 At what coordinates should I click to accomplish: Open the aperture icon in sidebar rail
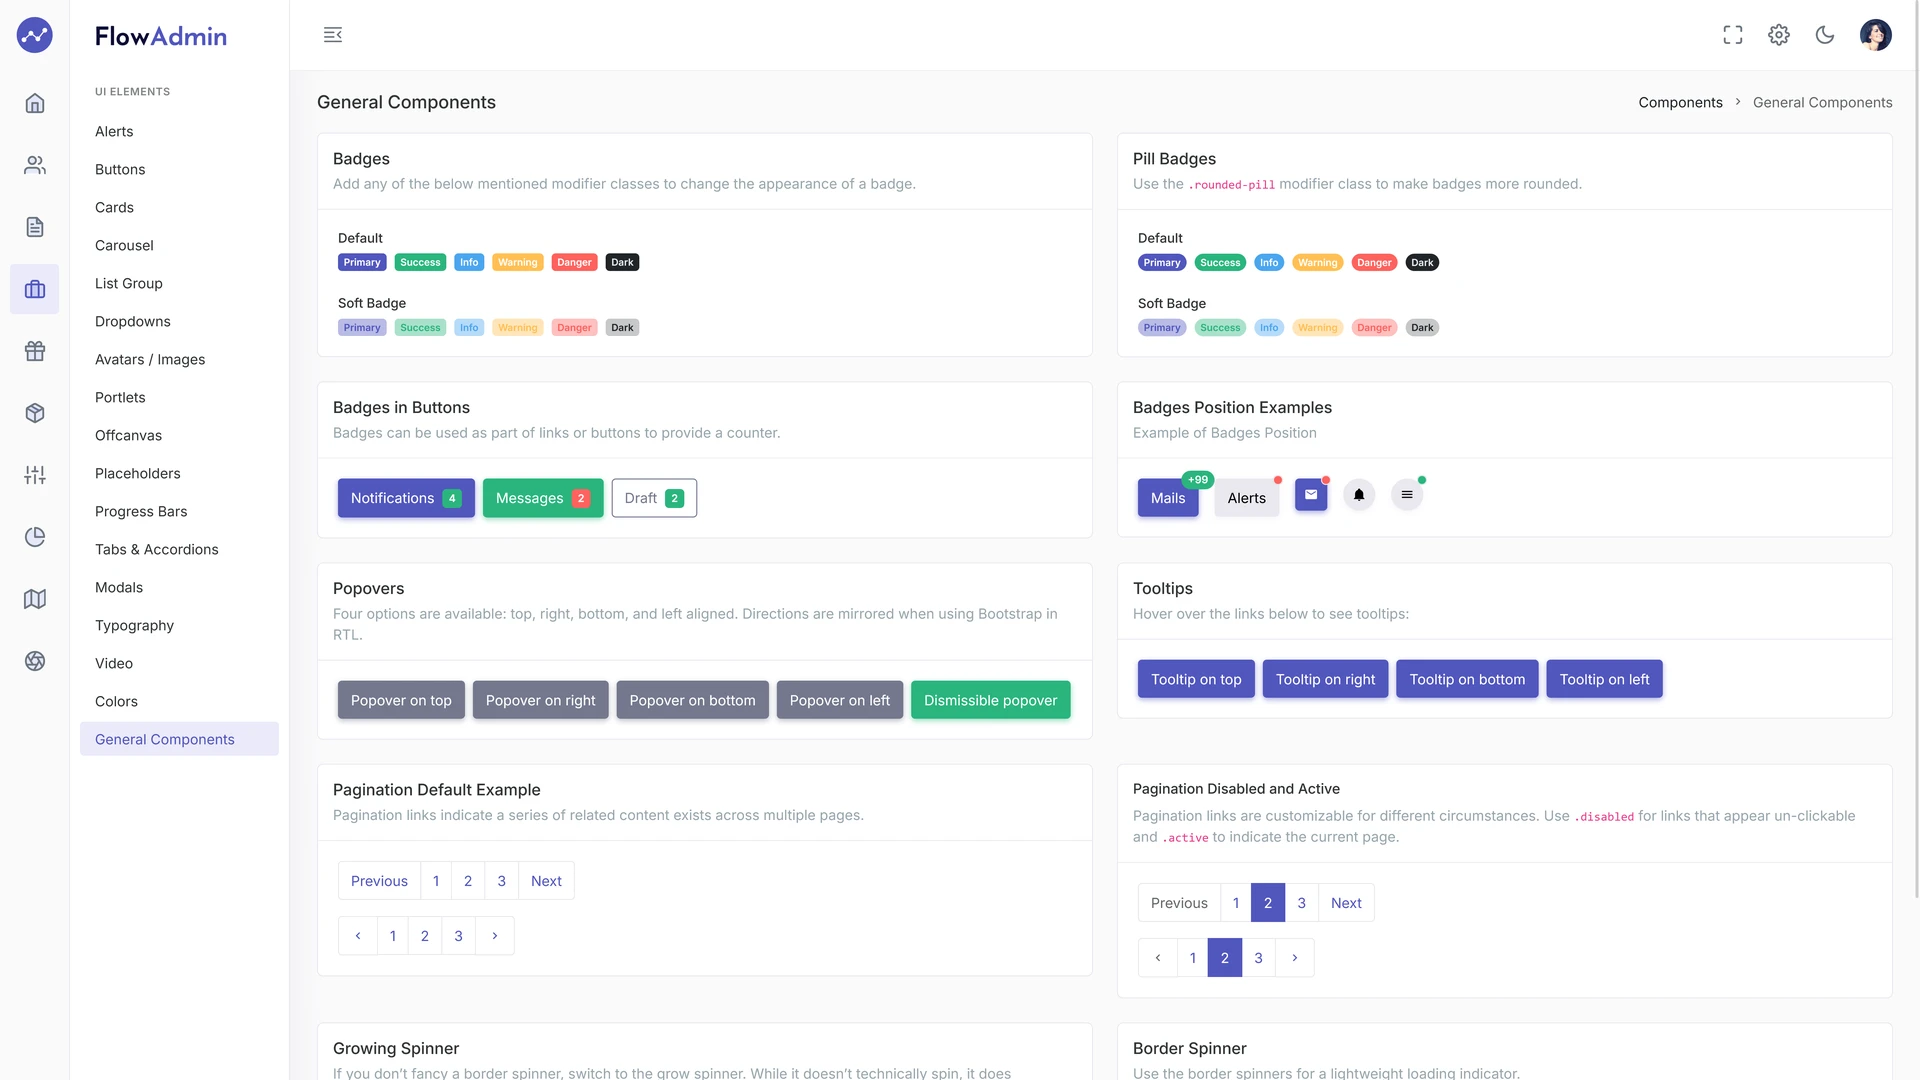click(x=35, y=661)
